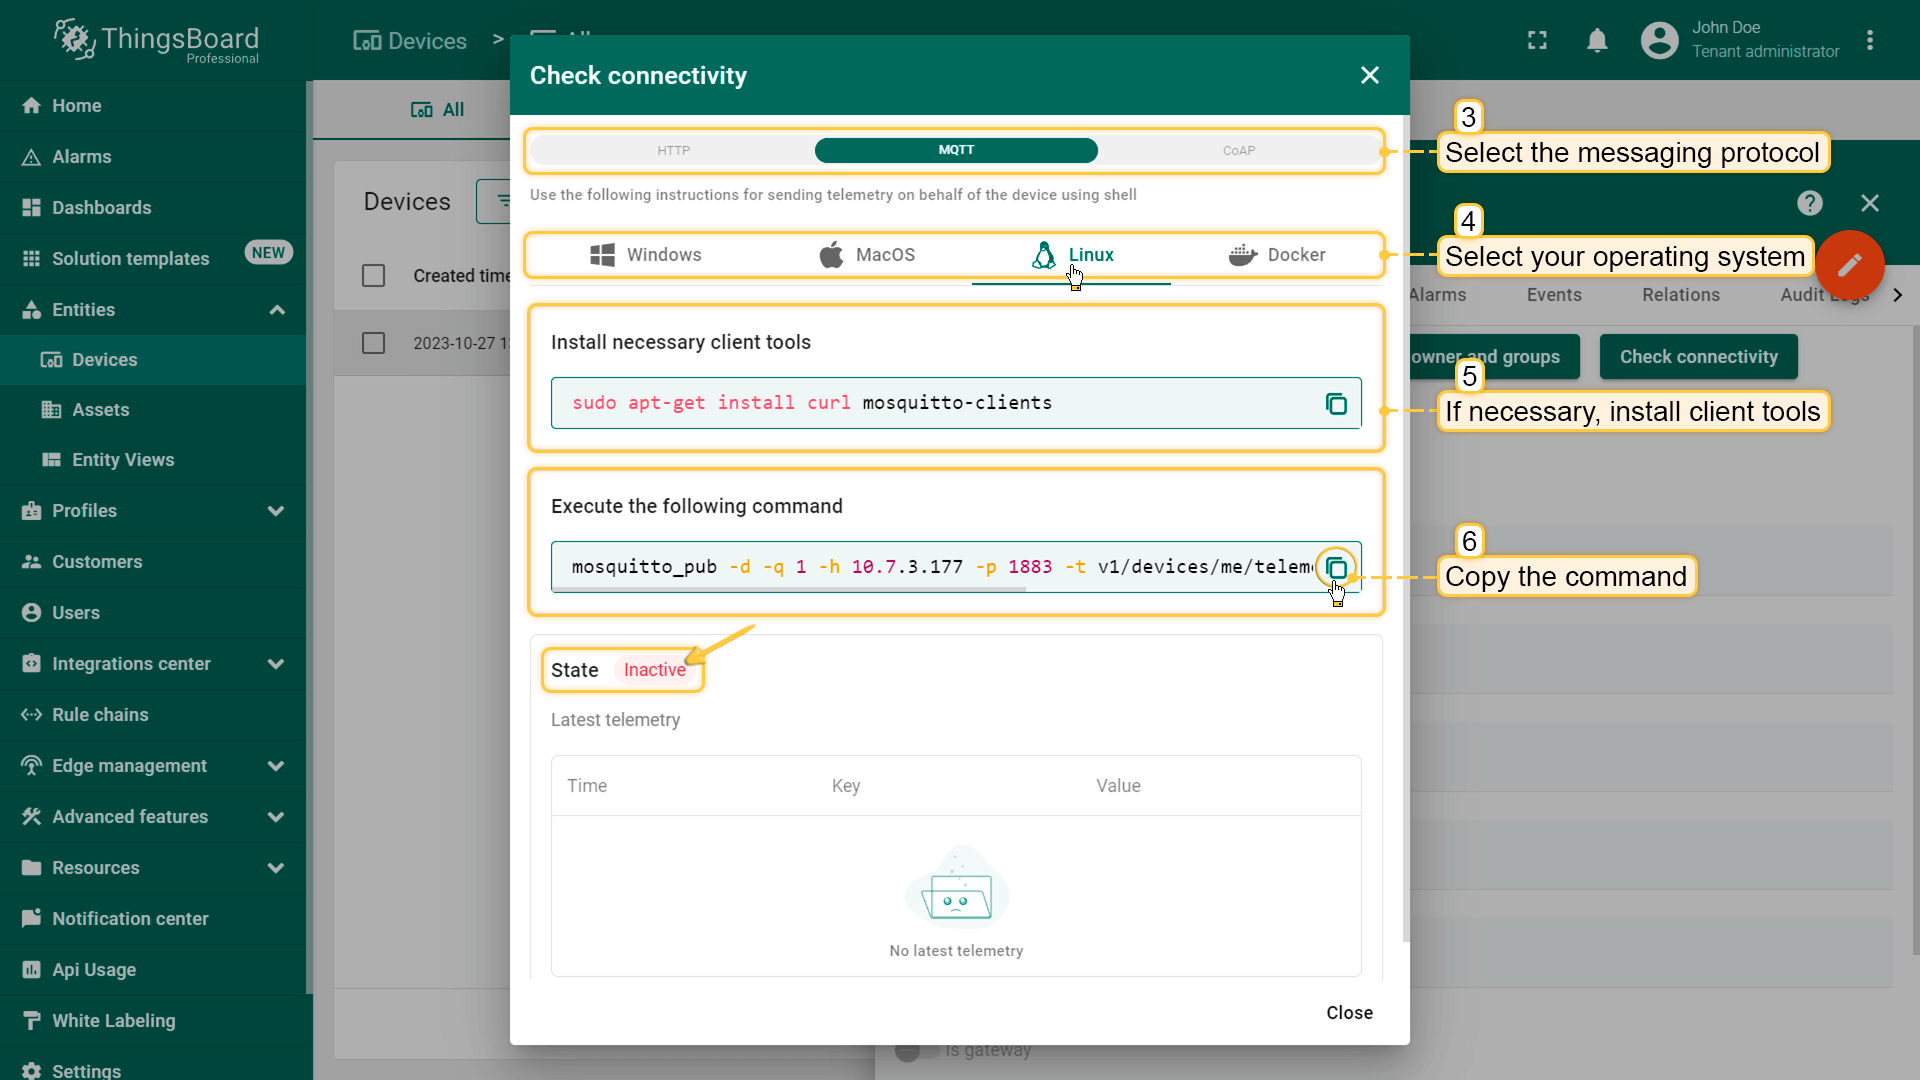Screen dimensions: 1920x1080
Task: Copy the mosquitto_pub command
Action: click(x=1336, y=568)
